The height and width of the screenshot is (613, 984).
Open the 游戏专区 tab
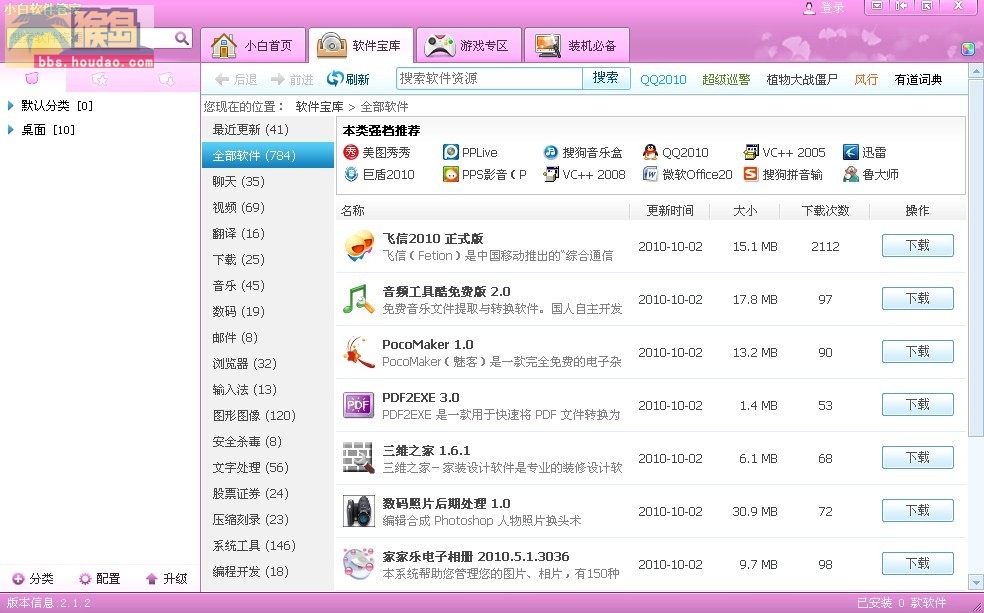click(468, 46)
